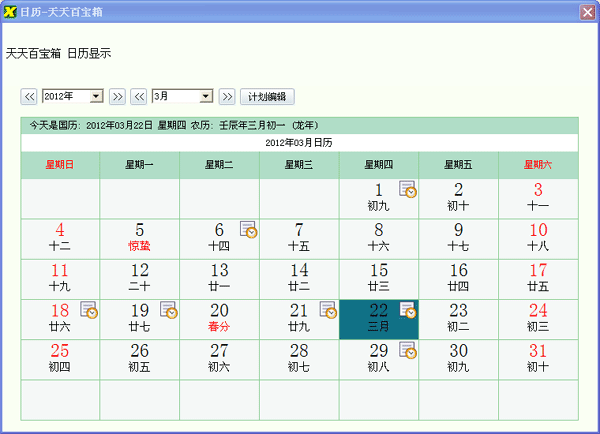
Task: Click the 星期五 column header
Action: (458, 165)
